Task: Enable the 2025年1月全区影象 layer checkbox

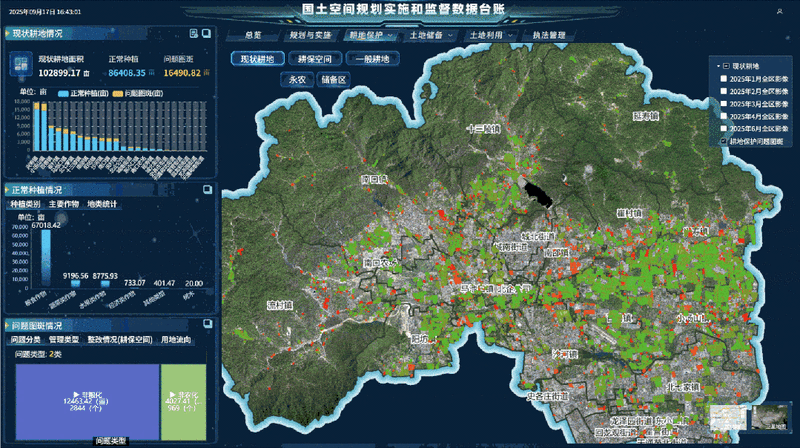Action: pyautogui.click(x=723, y=78)
